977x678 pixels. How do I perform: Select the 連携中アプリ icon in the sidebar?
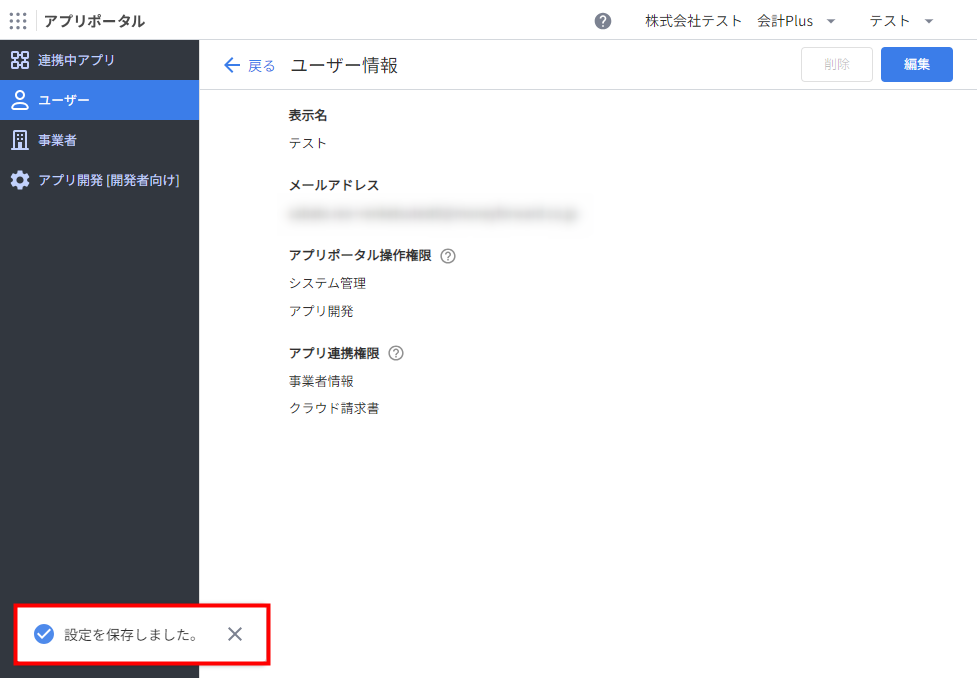(20, 60)
